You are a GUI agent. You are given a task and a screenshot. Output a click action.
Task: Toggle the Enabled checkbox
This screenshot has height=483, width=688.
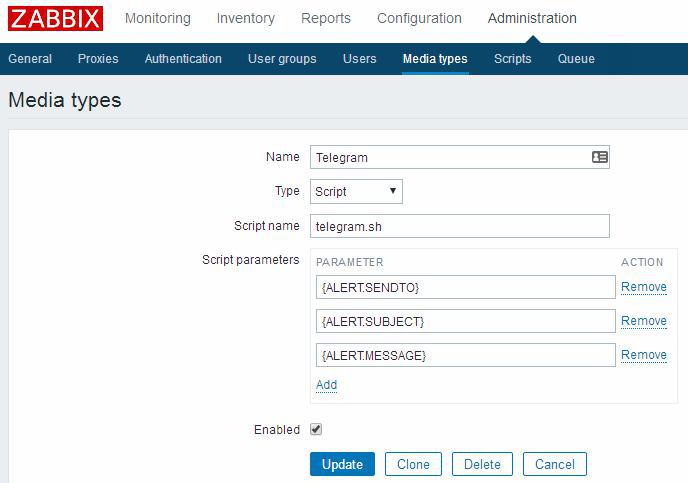(316, 429)
